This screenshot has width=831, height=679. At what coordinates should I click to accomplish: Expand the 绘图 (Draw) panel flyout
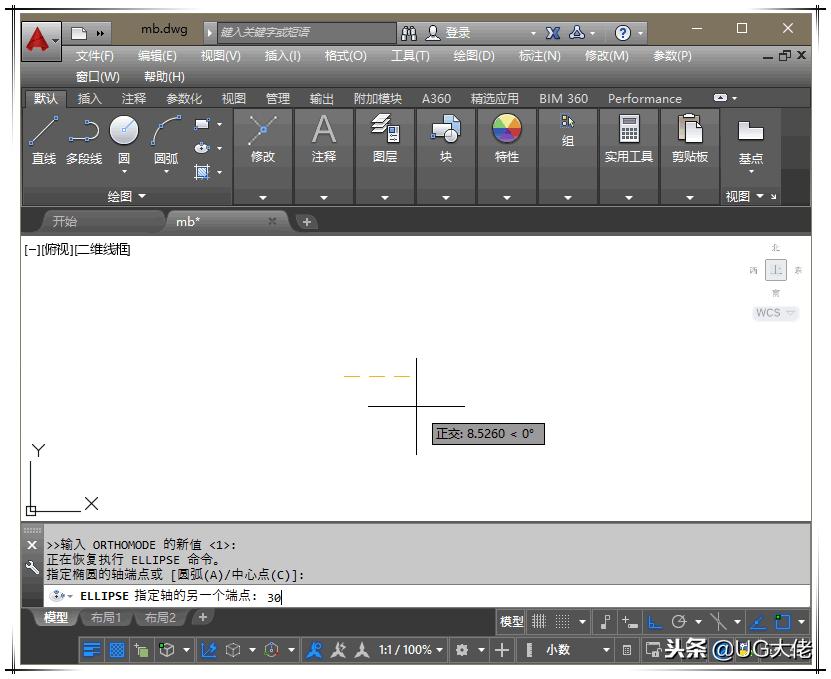pyautogui.click(x=126, y=197)
